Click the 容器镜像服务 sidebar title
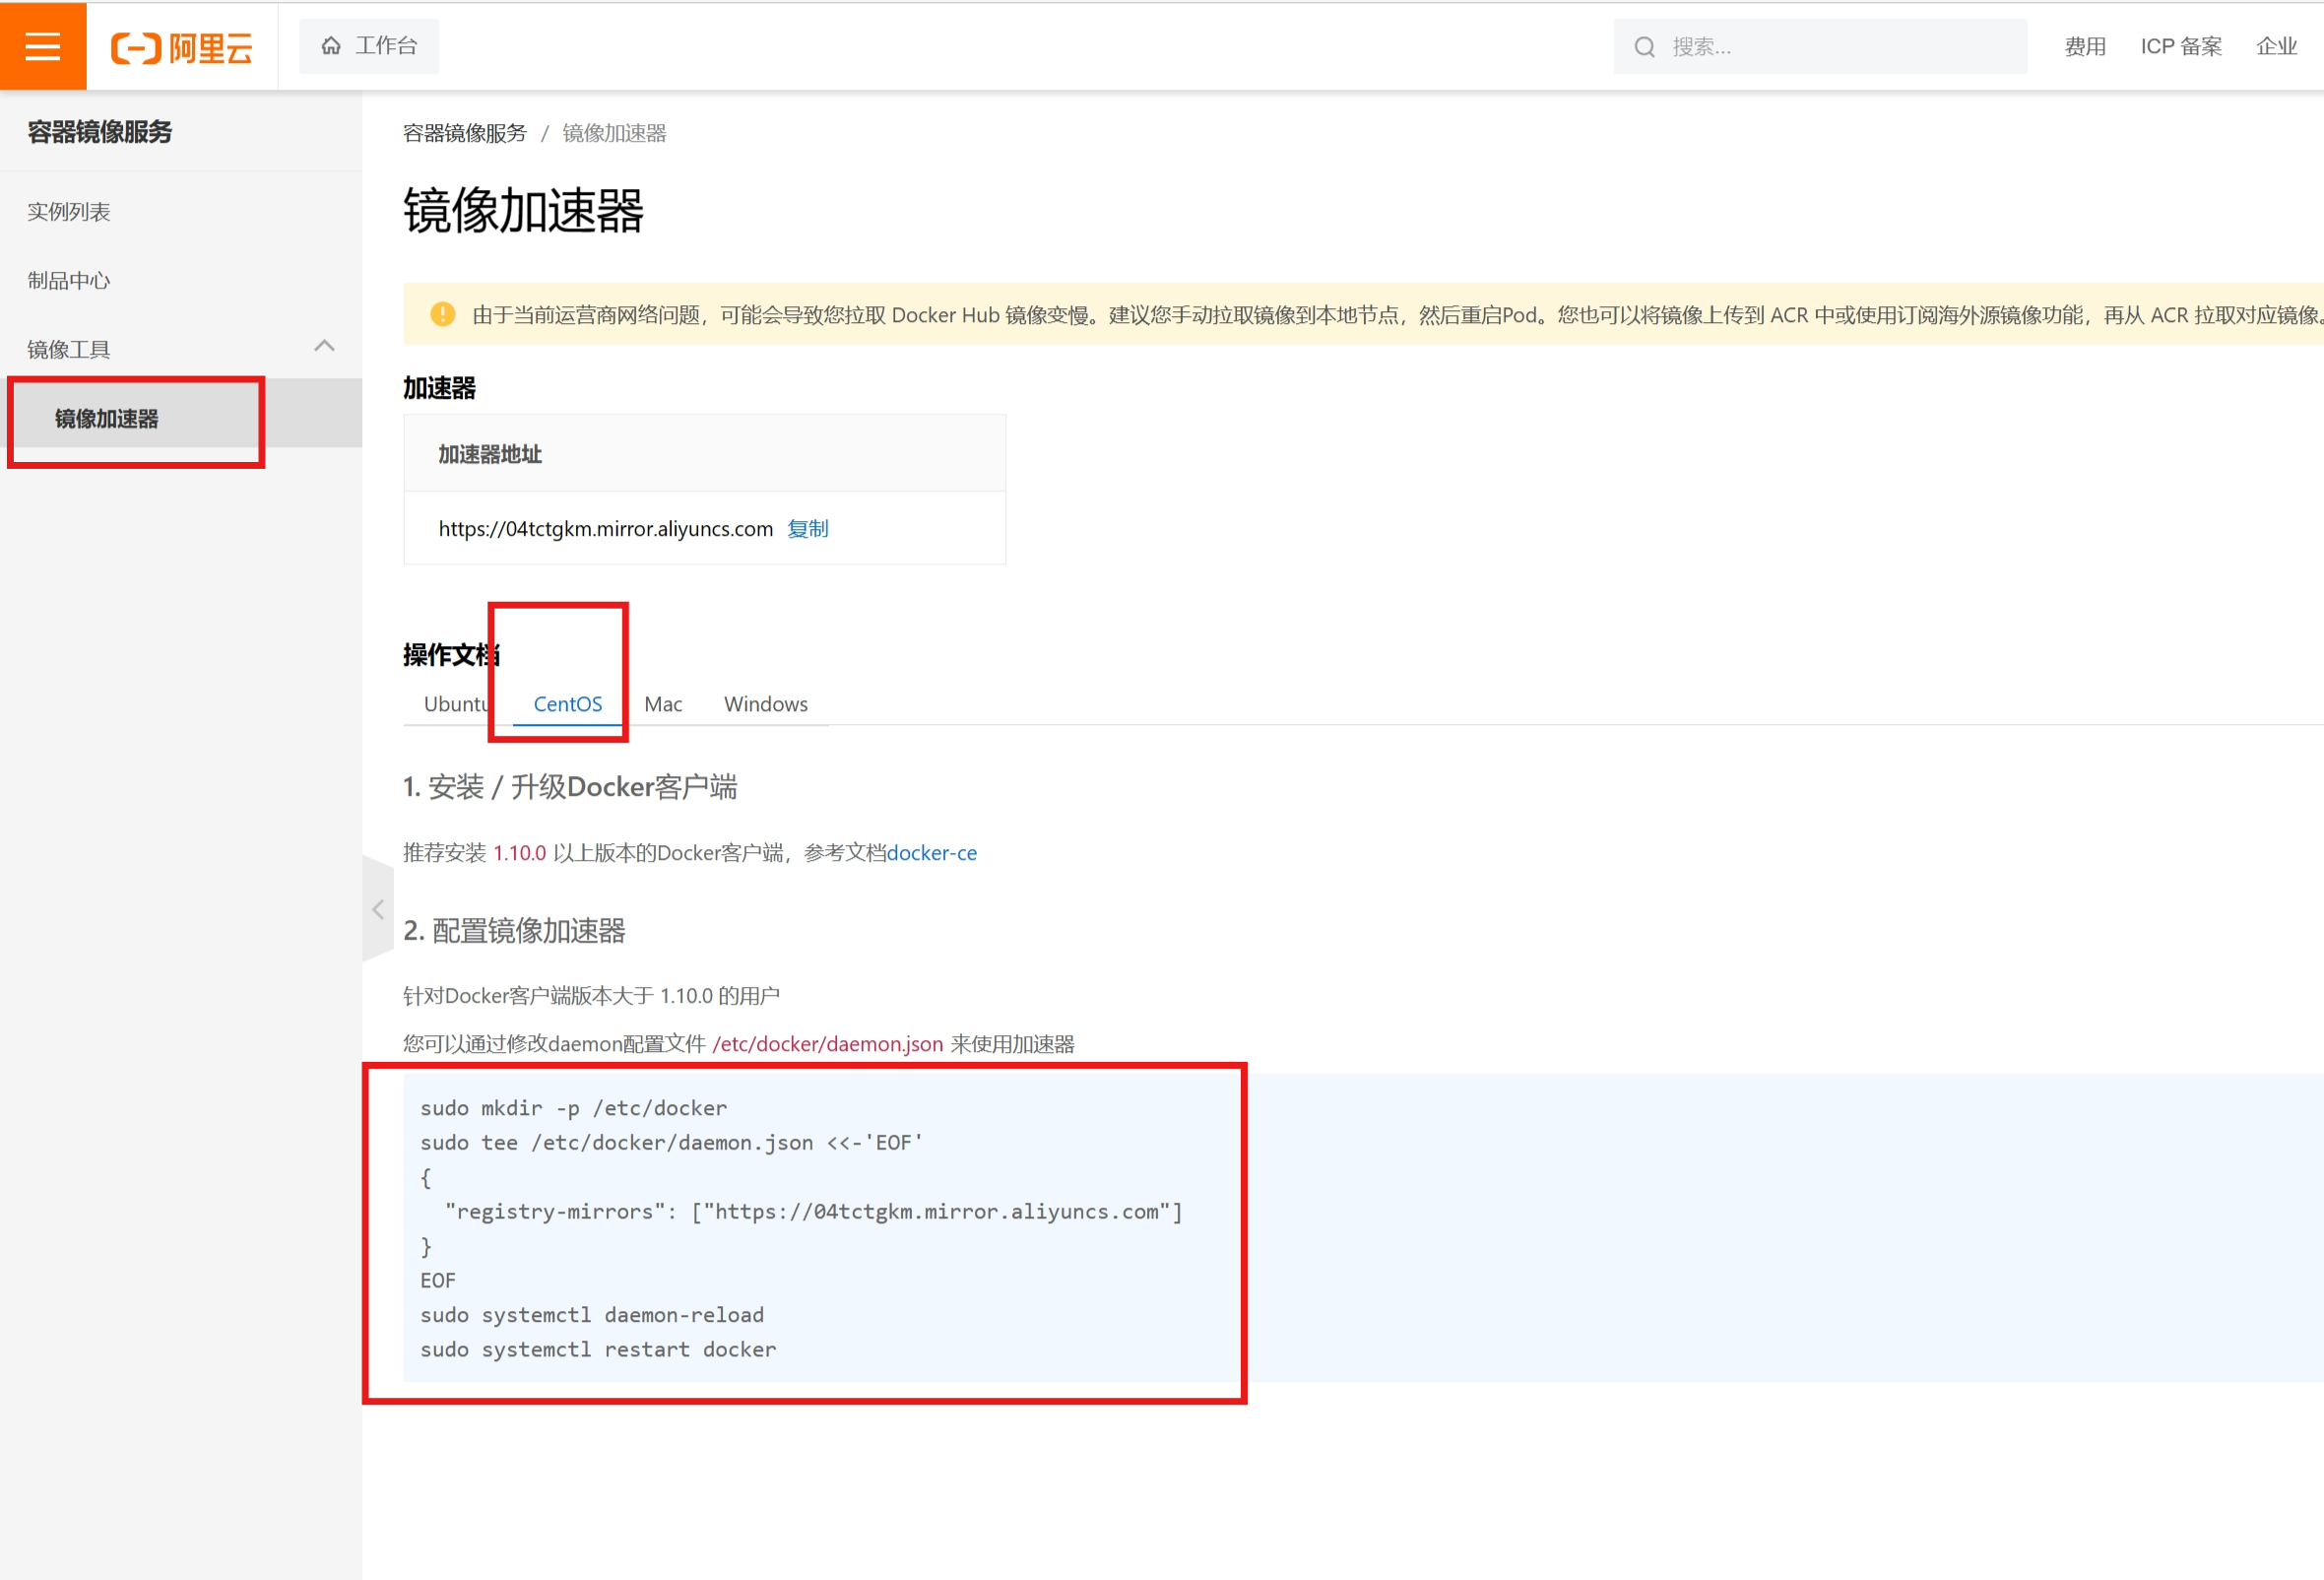Screen dimensions: 2324x1580 coord(100,132)
